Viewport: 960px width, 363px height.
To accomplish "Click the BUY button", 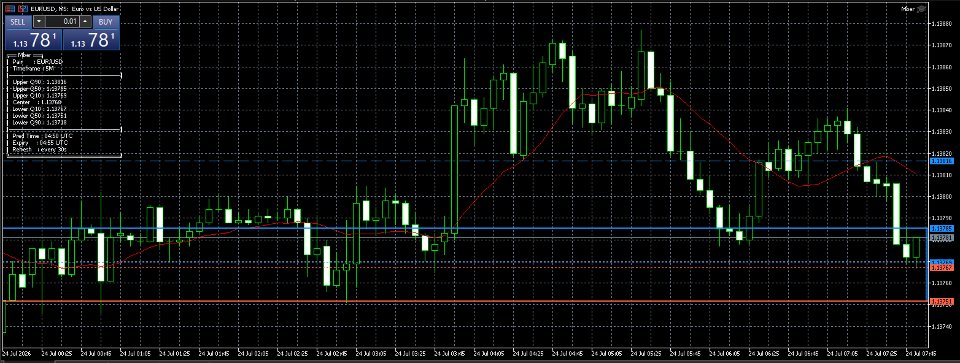I will point(106,21).
